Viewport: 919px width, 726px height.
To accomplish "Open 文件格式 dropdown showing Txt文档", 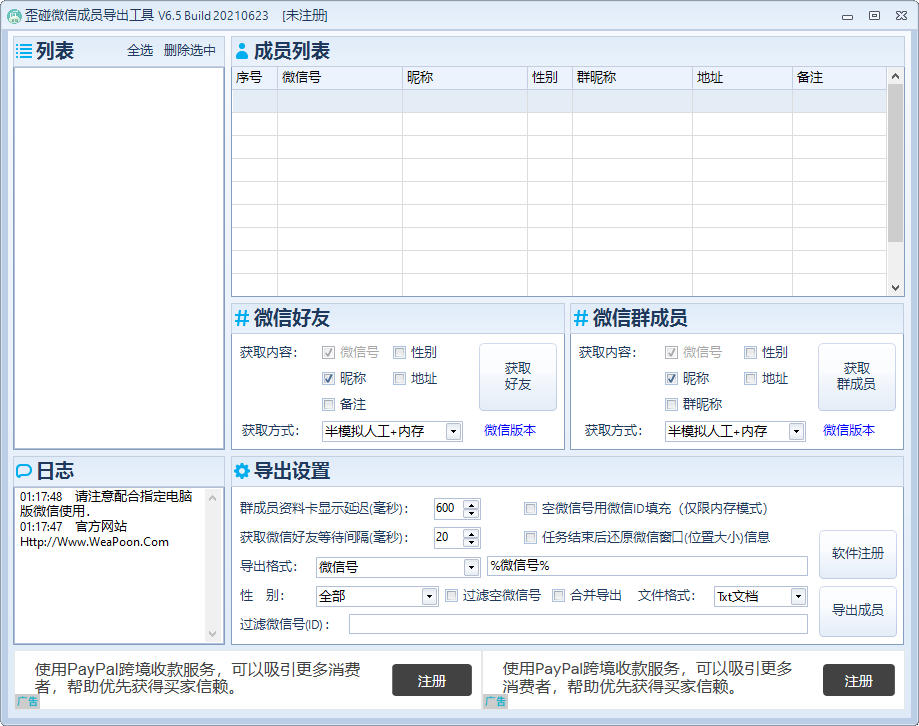I will (798, 597).
